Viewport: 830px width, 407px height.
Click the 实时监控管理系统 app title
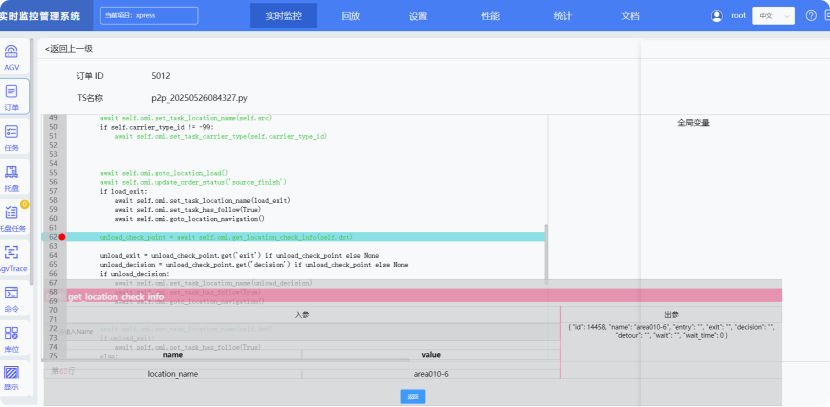[40, 16]
